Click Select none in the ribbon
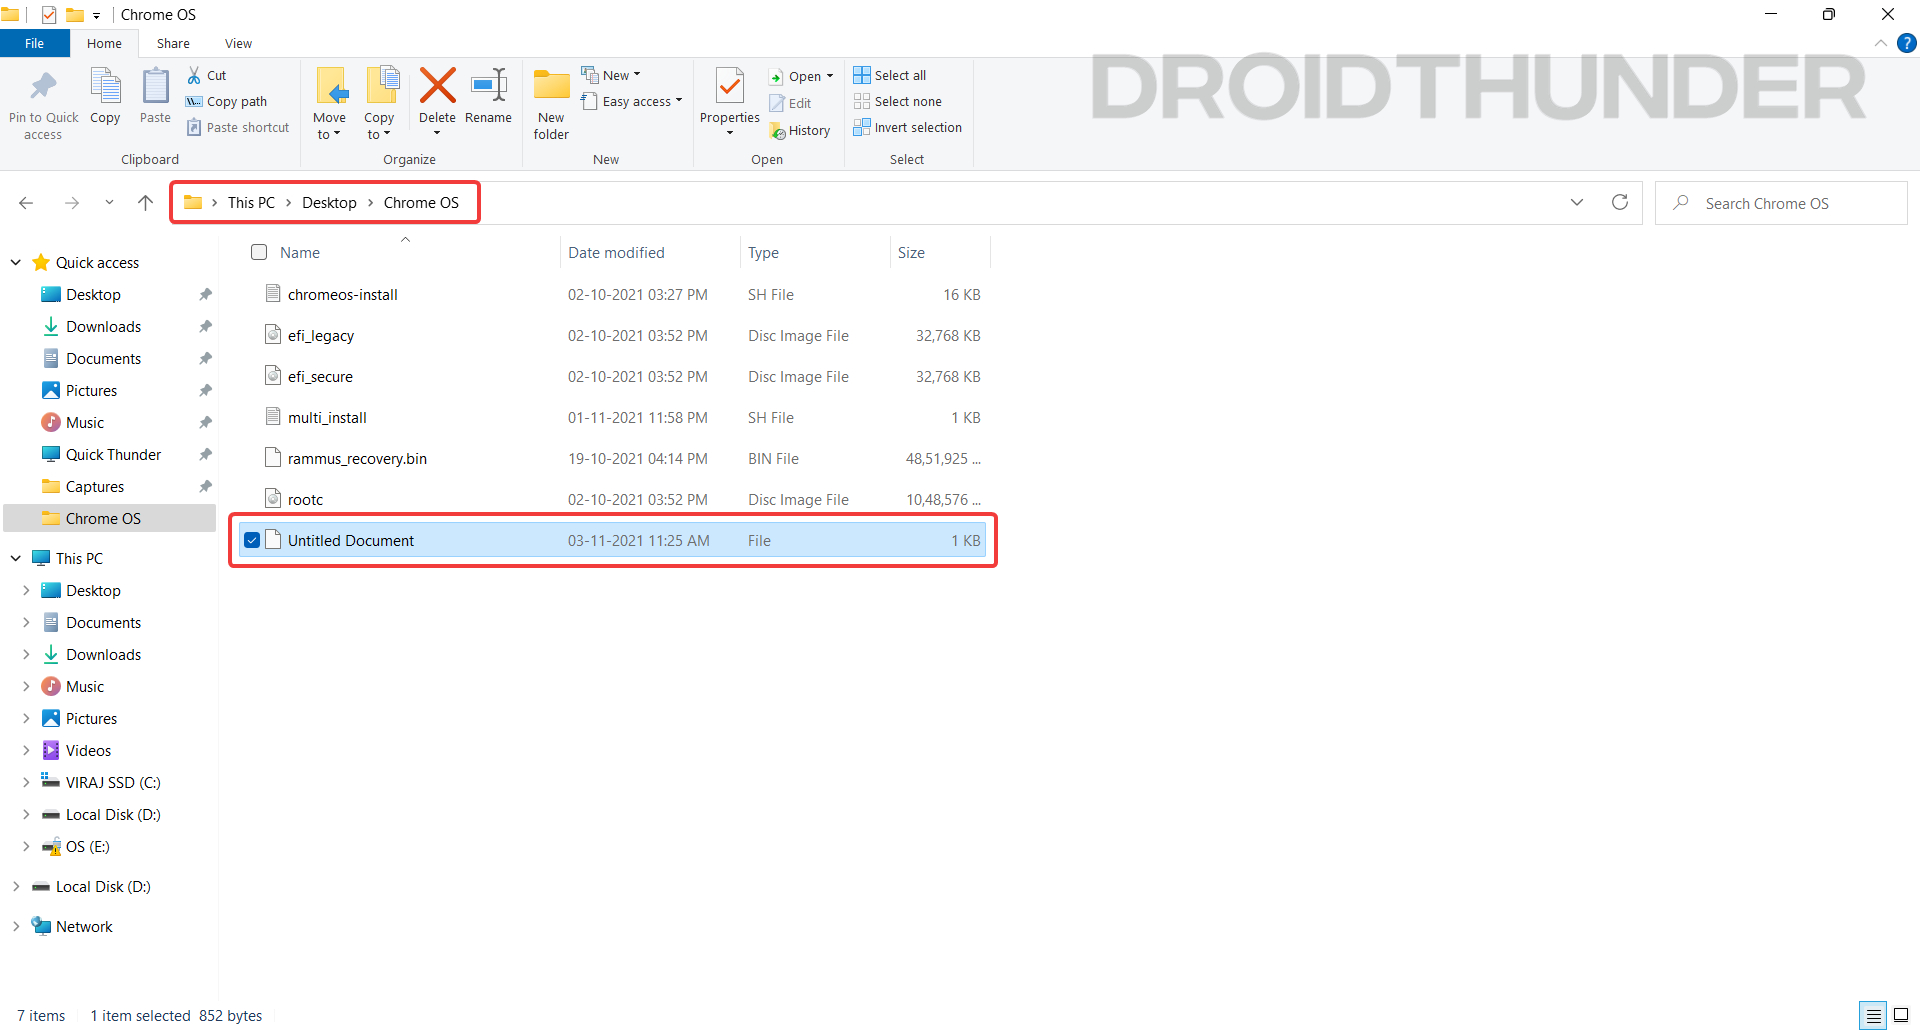Viewport: 1920px width, 1030px height. tap(898, 101)
